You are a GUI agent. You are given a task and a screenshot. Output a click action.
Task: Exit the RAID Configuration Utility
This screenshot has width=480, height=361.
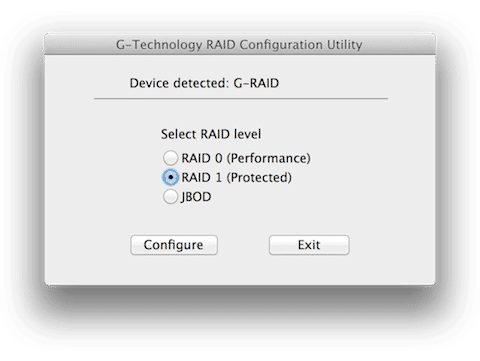(x=309, y=245)
